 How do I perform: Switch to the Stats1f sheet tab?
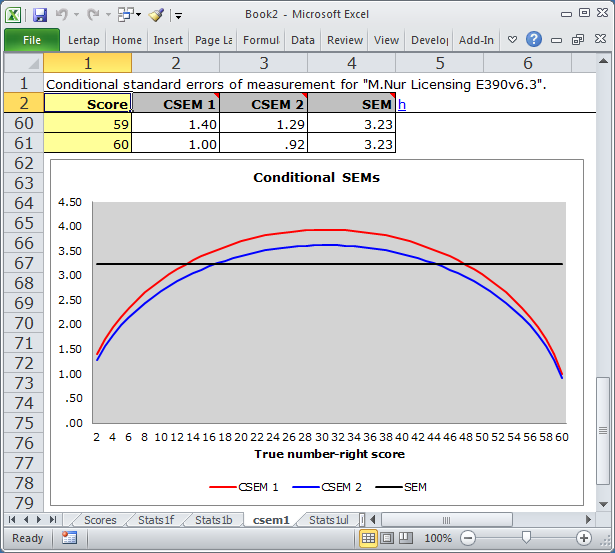pos(156,520)
